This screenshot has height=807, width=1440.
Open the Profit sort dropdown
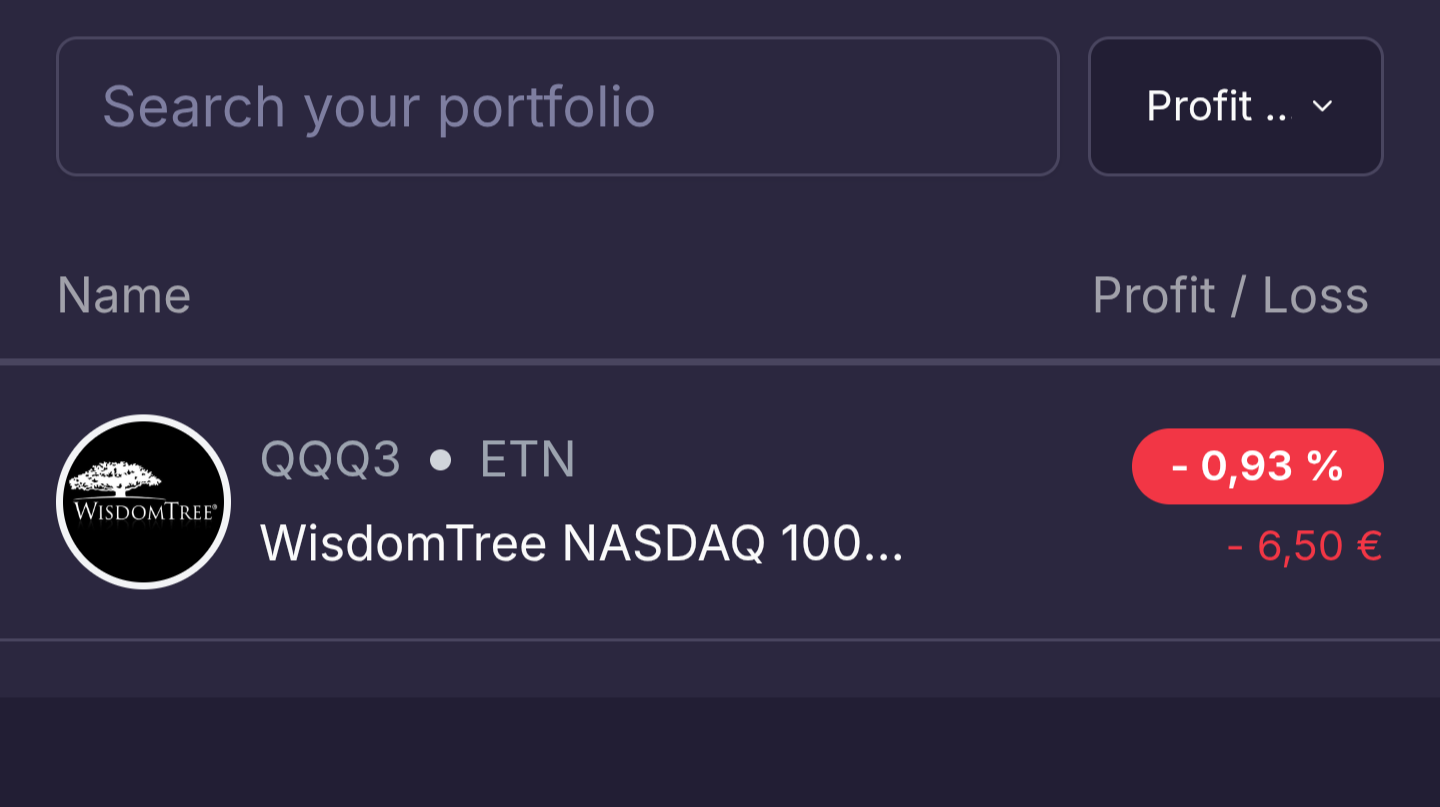coord(1235,106)
